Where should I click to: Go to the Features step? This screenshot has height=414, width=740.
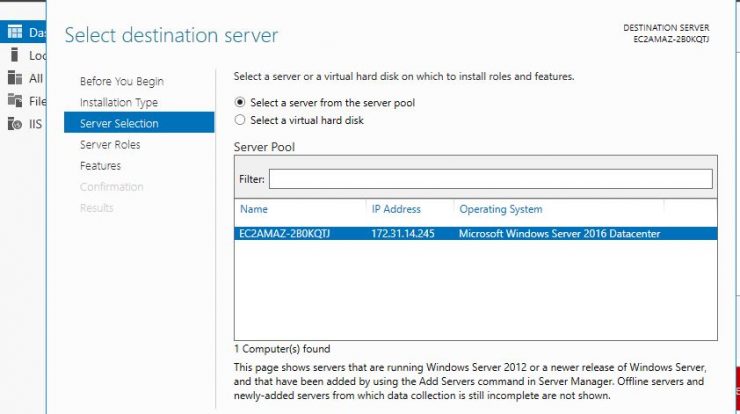pyautogui.click(x=101, y=166)
